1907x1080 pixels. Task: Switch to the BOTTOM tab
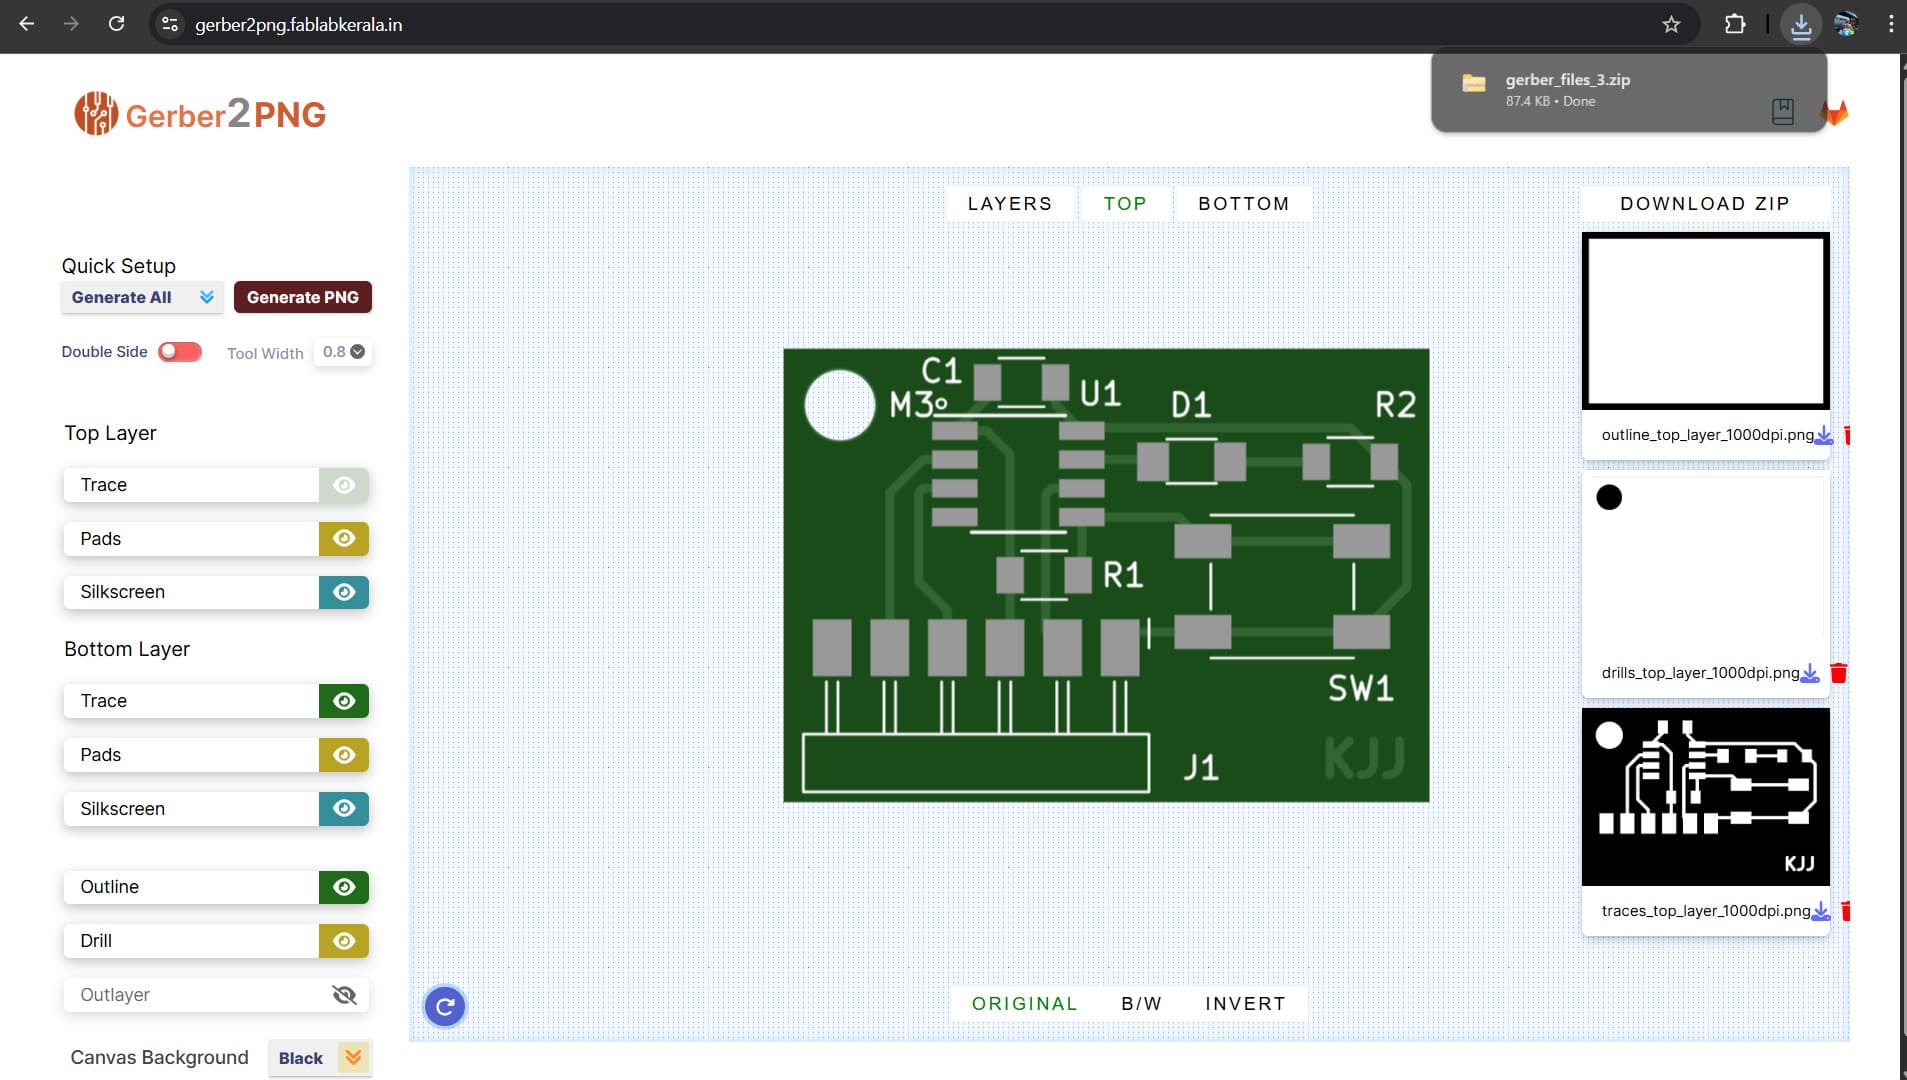(x=1242, y=203)
